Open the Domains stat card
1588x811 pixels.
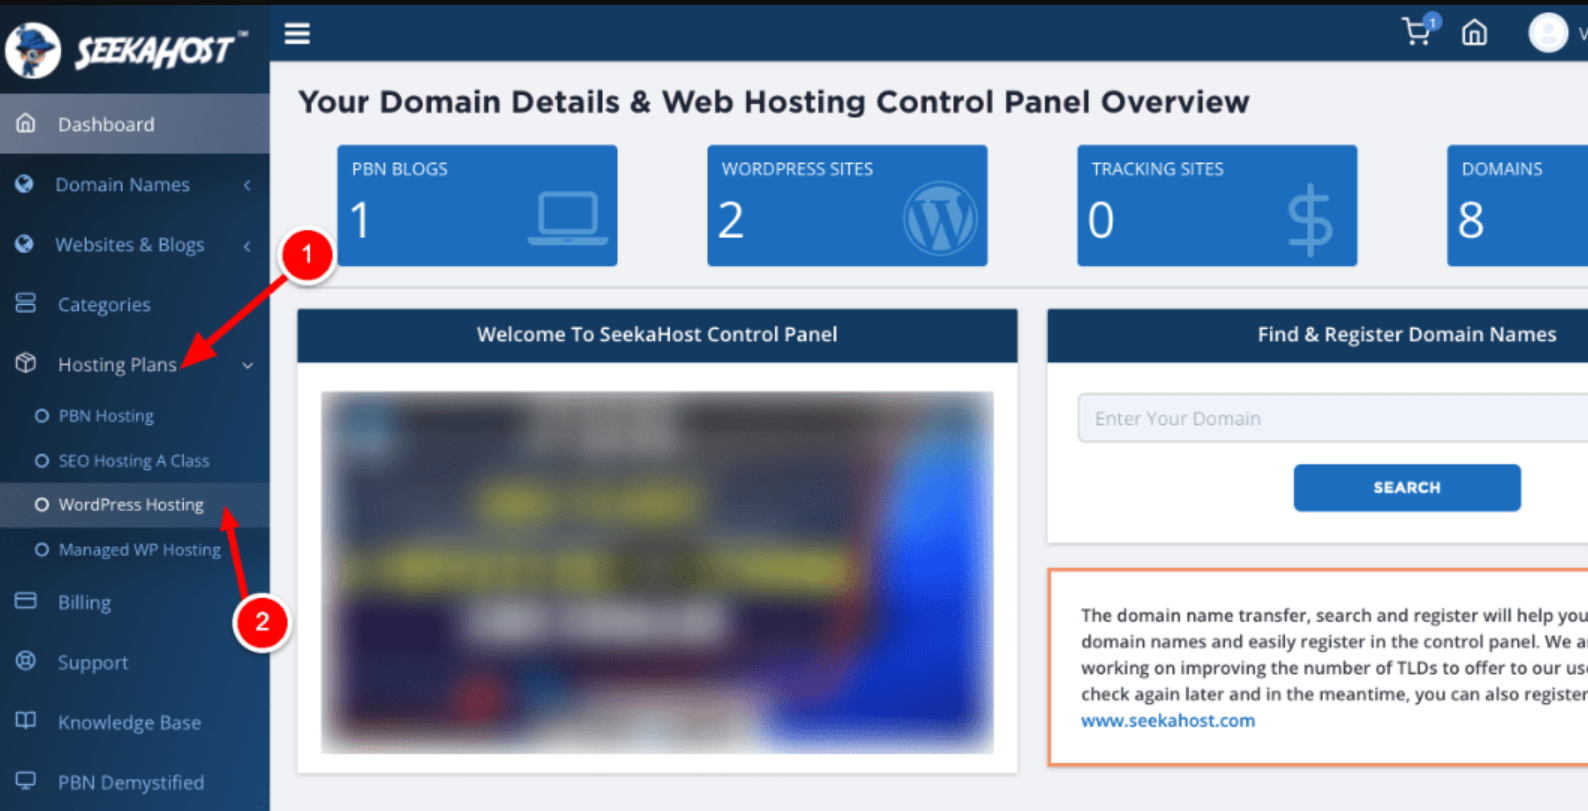(x=1517, y=205)
